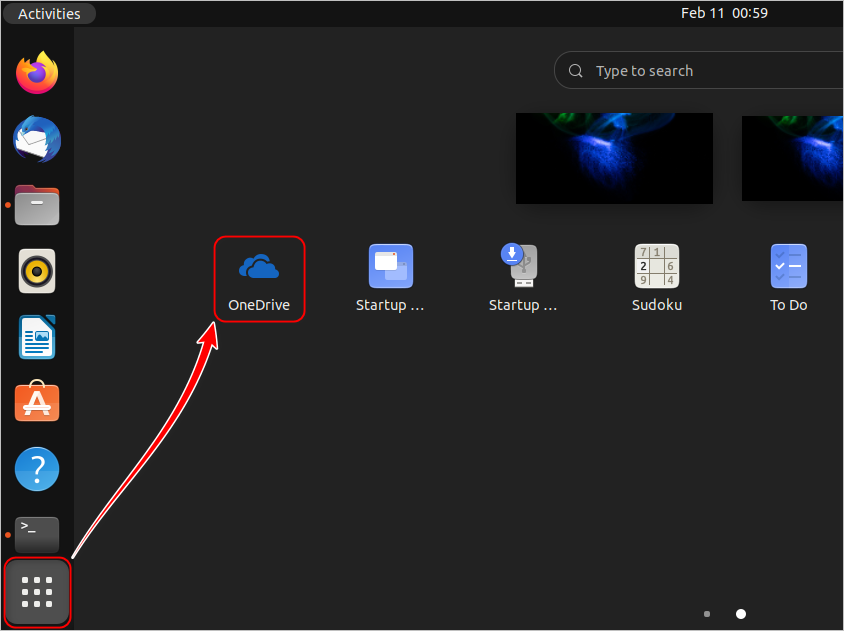
Task: Launch the Sudoku game
Action: click(657, 278)
